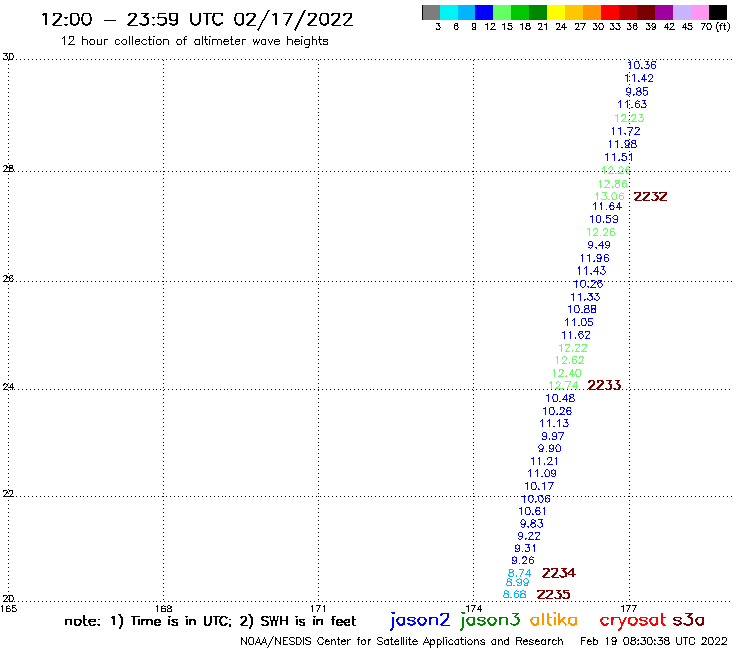
Task: Select the 12.62 wave height
Action: coord(570,361)
